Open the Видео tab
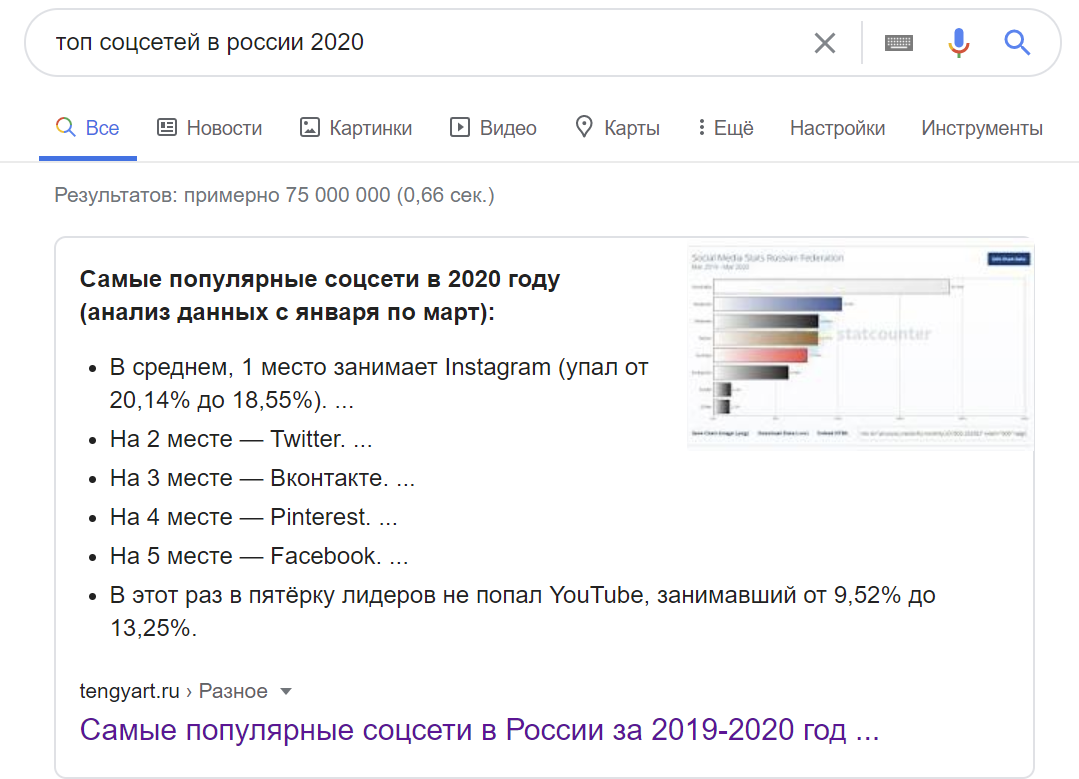Screen dimensions: 1079x779 tap(493, 128)
